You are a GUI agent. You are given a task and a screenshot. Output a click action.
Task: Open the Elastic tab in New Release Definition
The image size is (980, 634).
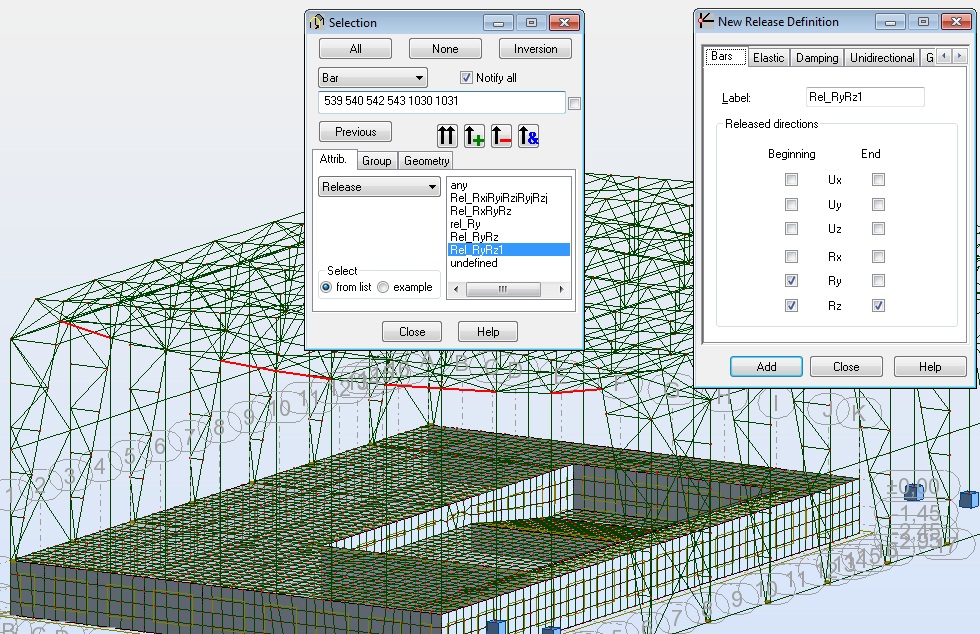click(769, 57)
